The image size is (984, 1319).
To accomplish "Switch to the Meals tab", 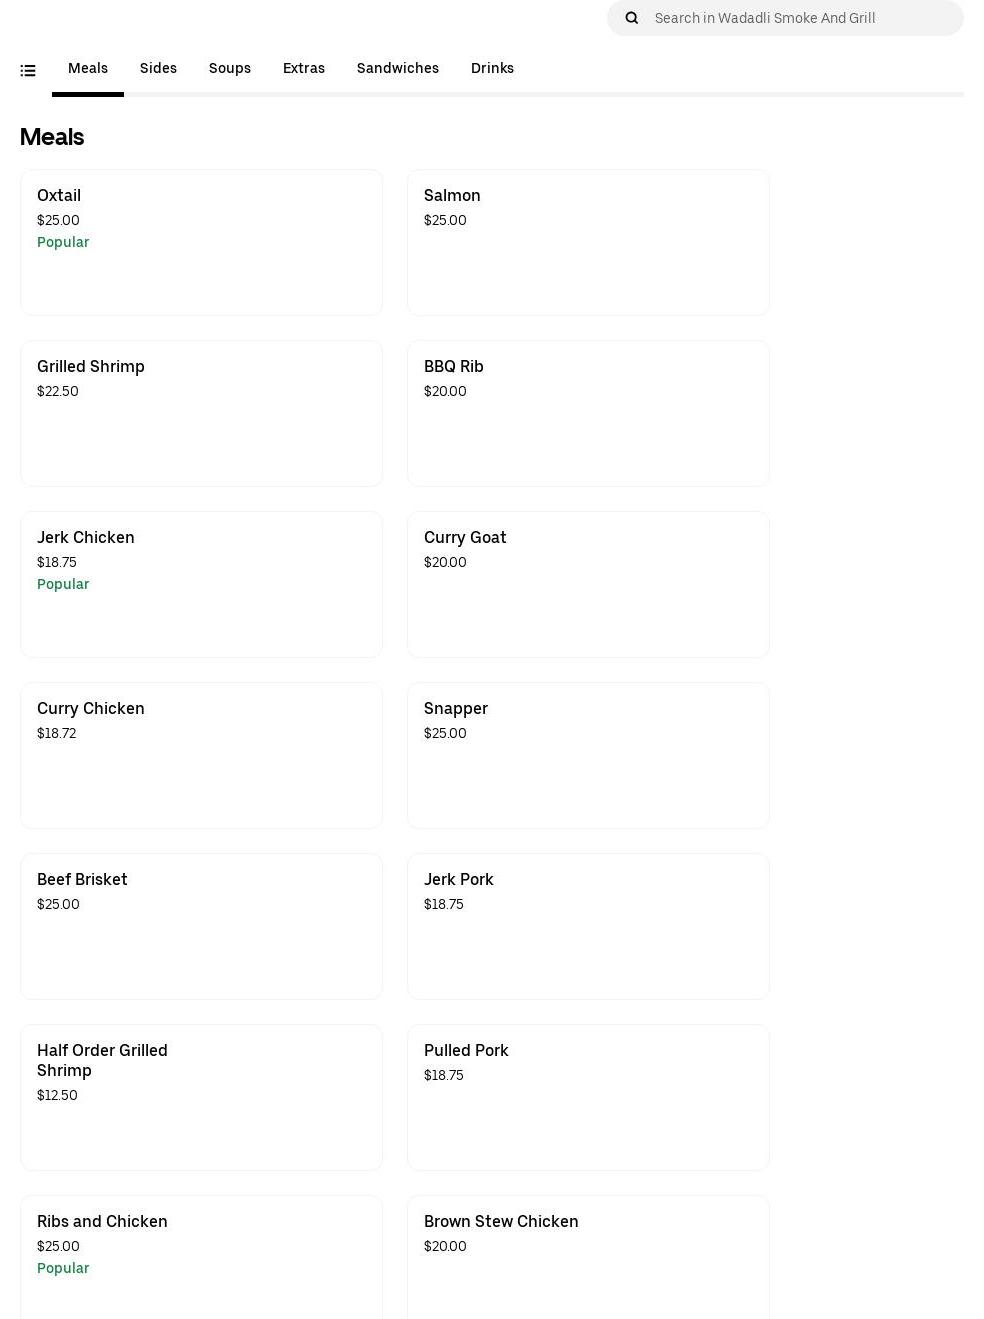I will (88, 68).
